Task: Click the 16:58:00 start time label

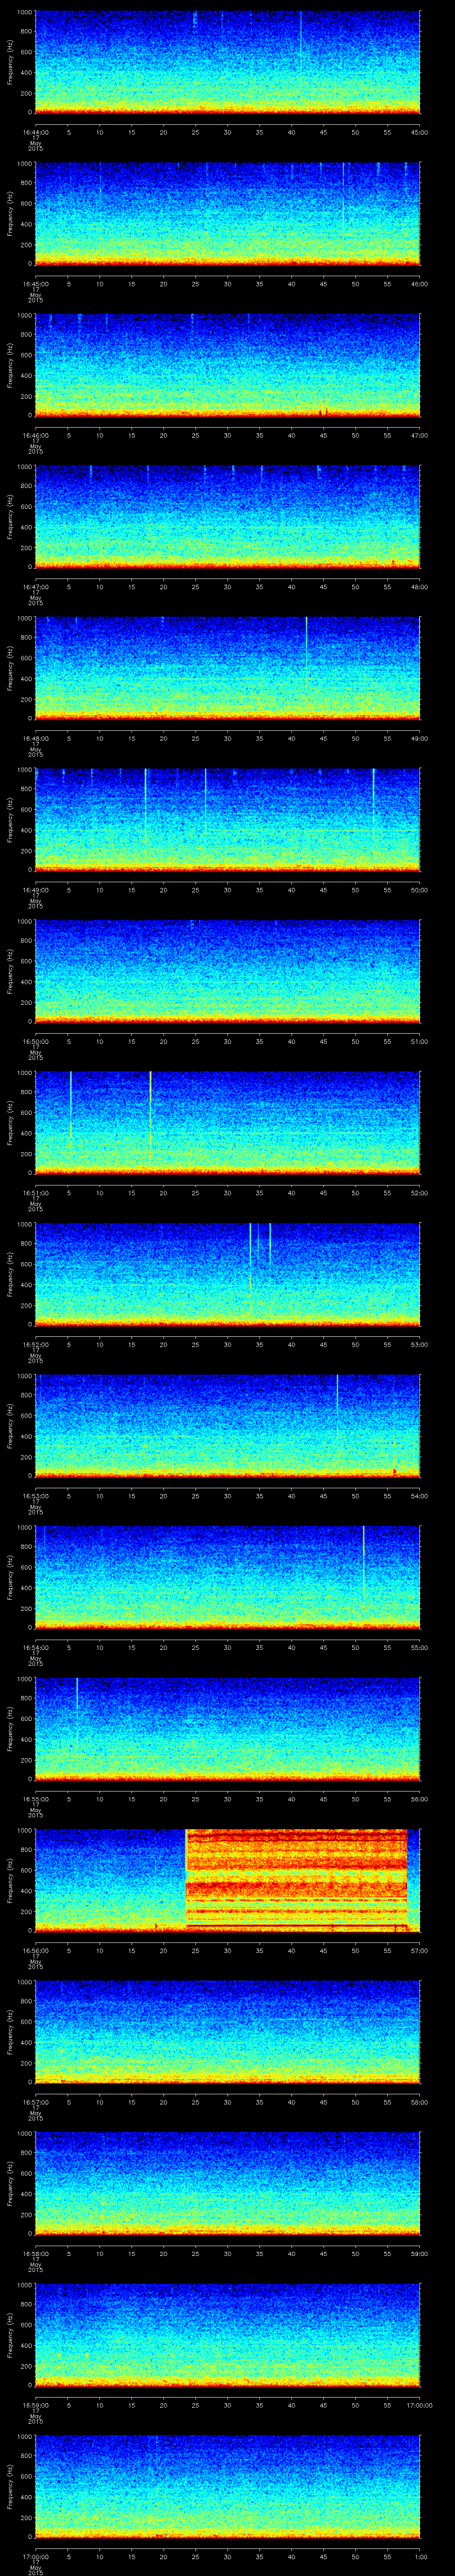Action: pos(36,2254)
